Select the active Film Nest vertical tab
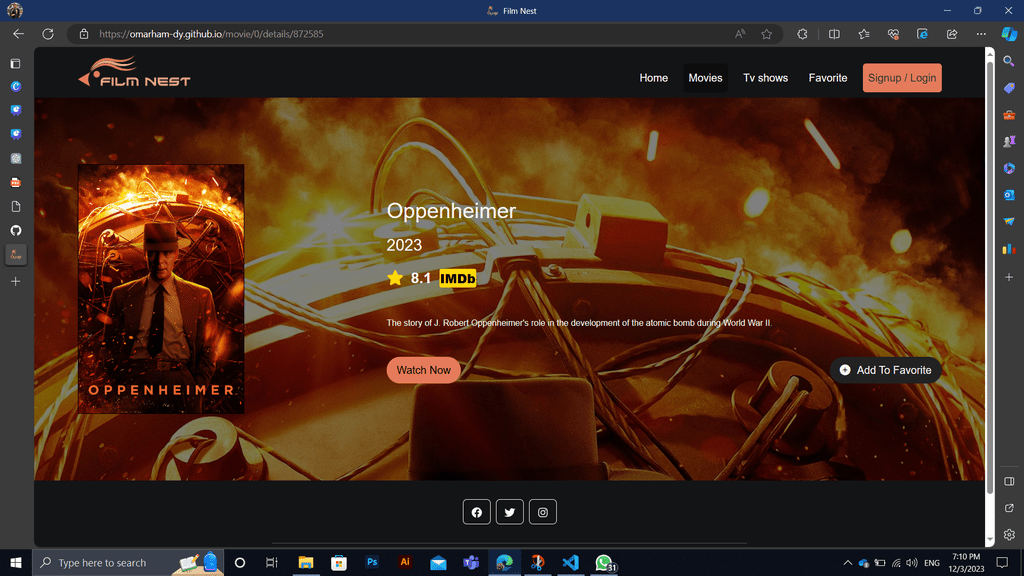1024x576 pixels. (x=16, y=255)
